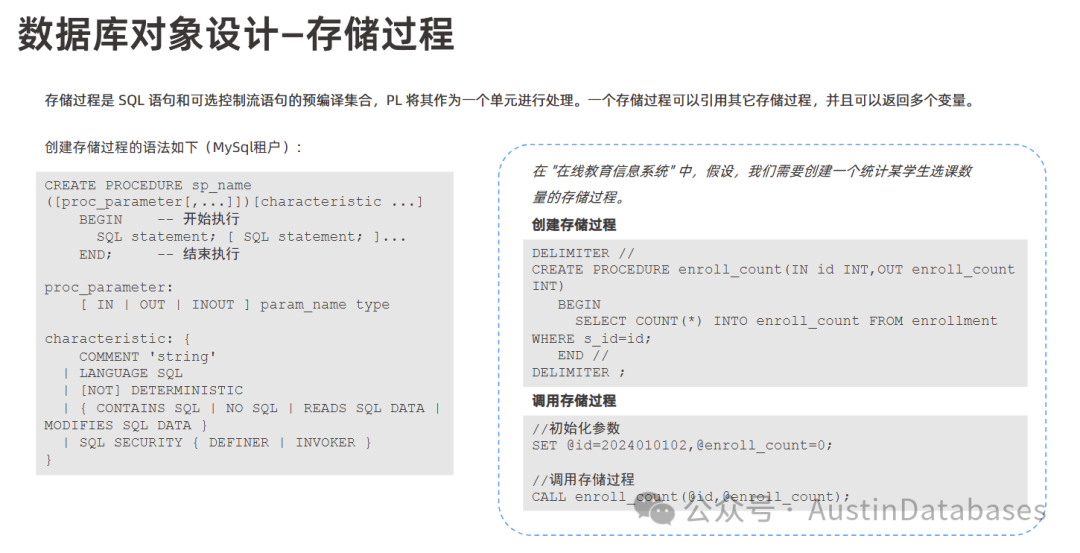
Task: Select the line DELIMITER ;
Action: coord(579,372)
